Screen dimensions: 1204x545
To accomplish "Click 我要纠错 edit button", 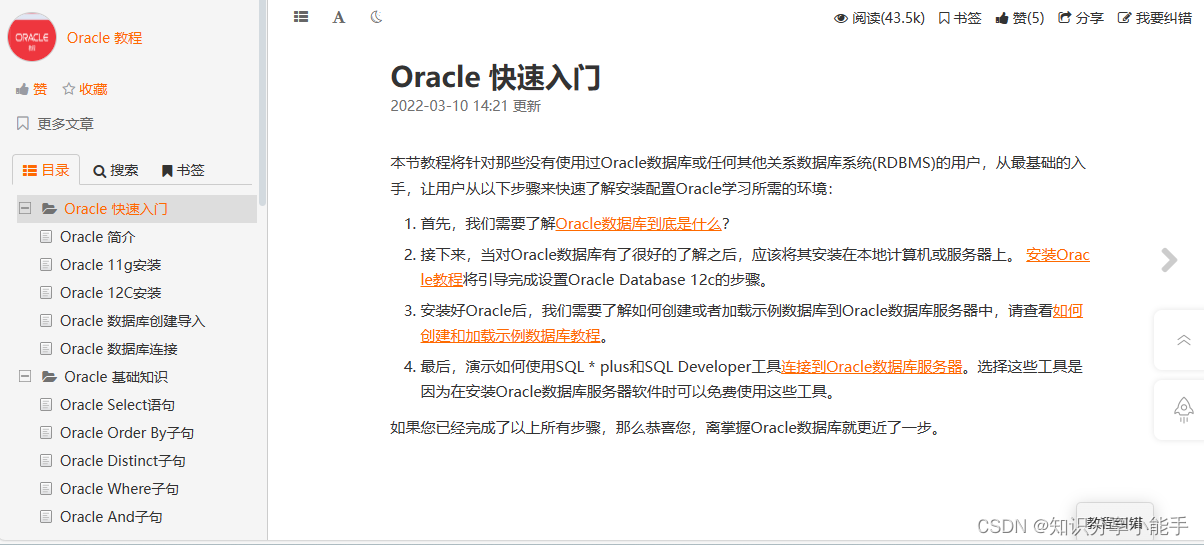I will [x=1154, y=18].
